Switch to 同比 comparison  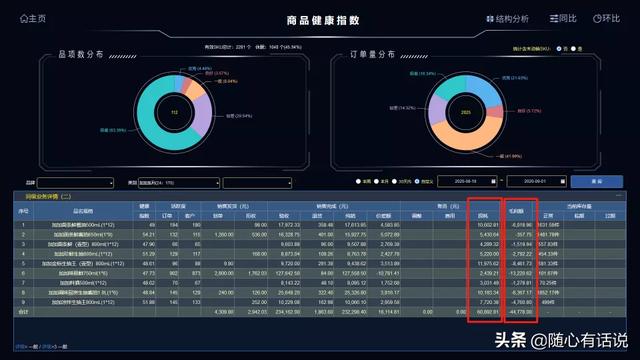pyautogui.click(x=563, y=18)
